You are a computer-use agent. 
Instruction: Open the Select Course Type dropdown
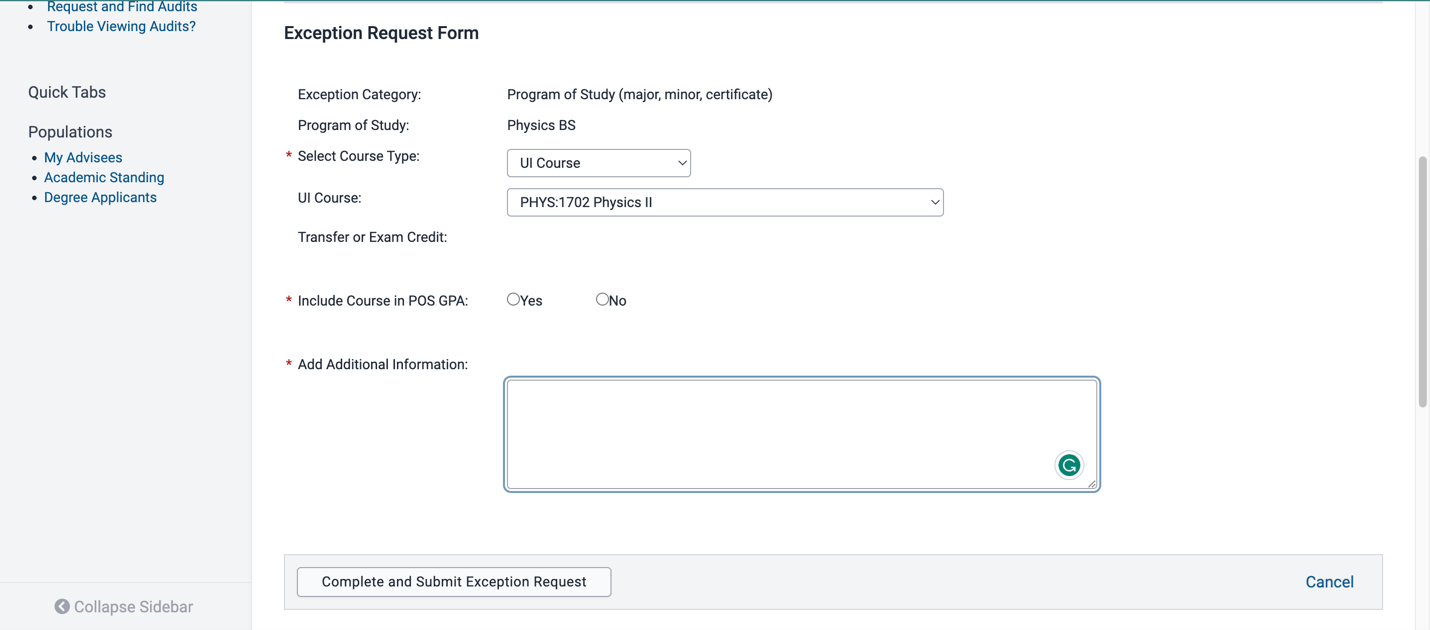pyautogui.click(x=598, y=163)
